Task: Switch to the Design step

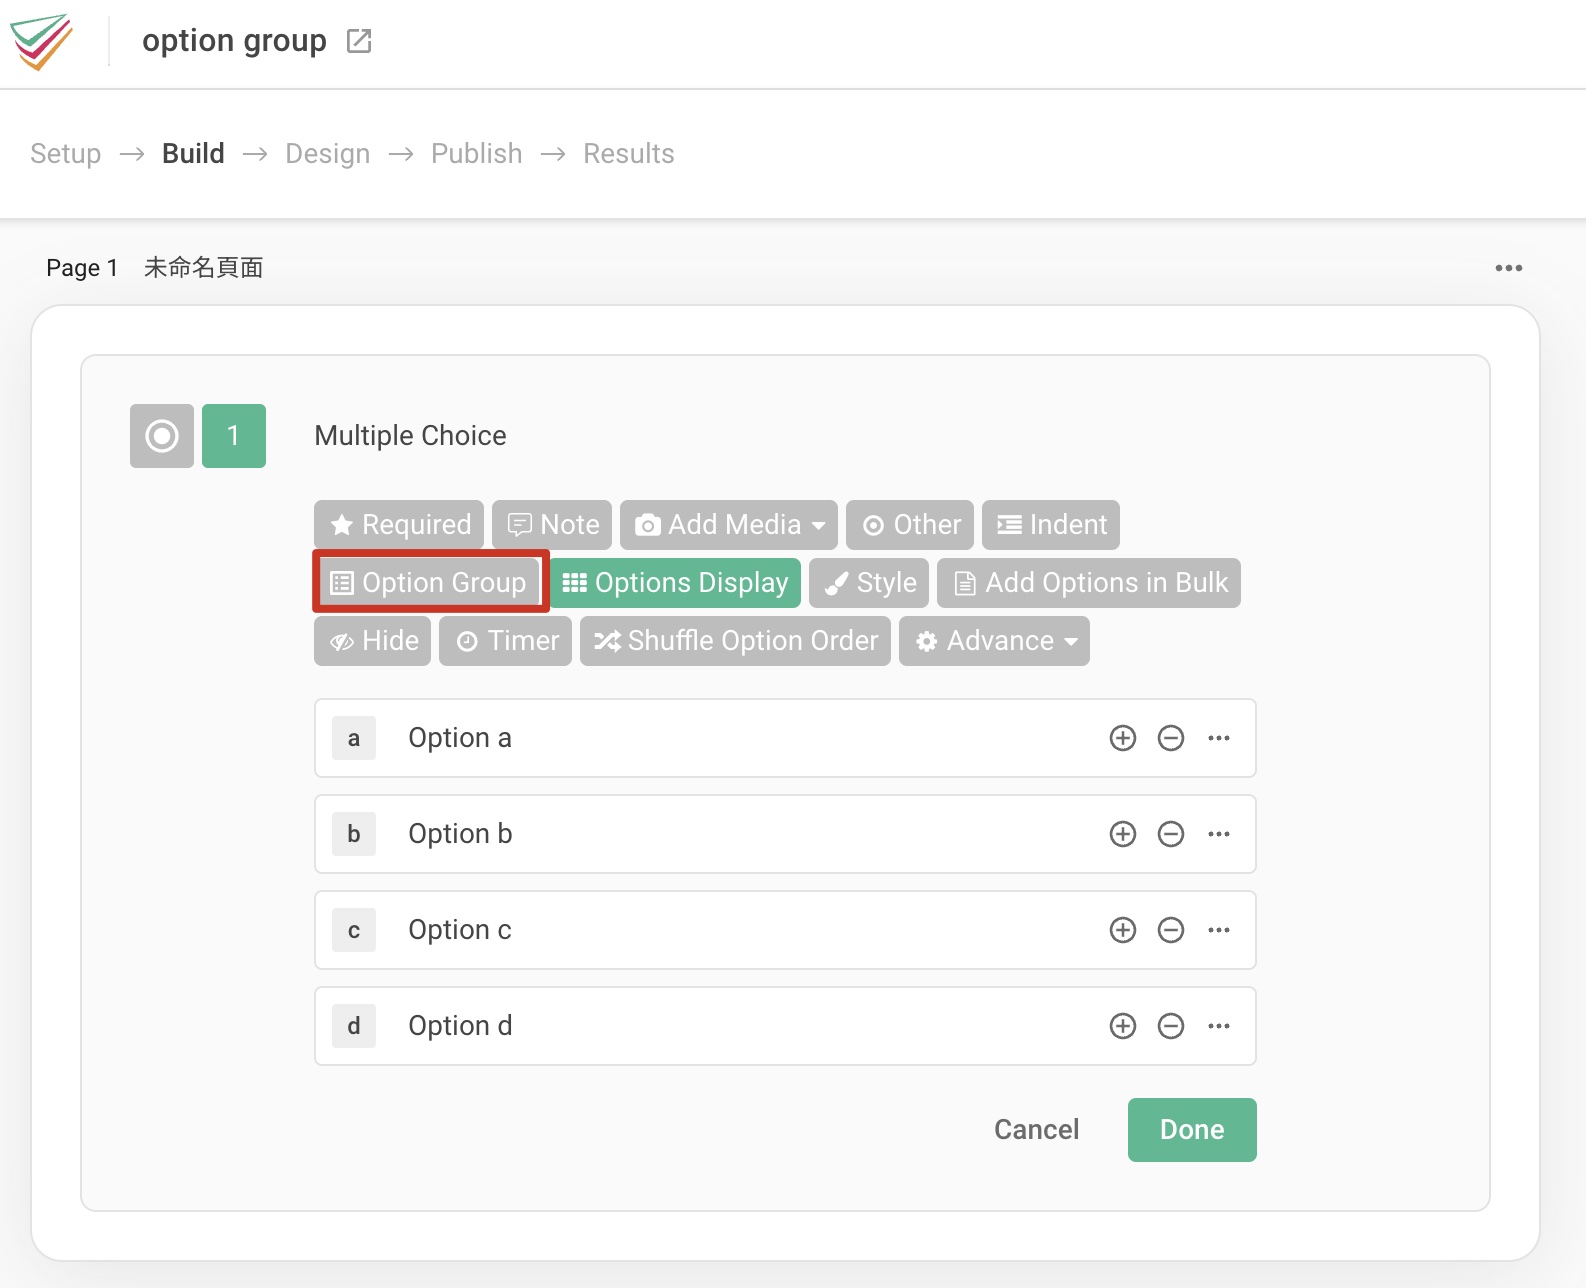Action: 327,153
